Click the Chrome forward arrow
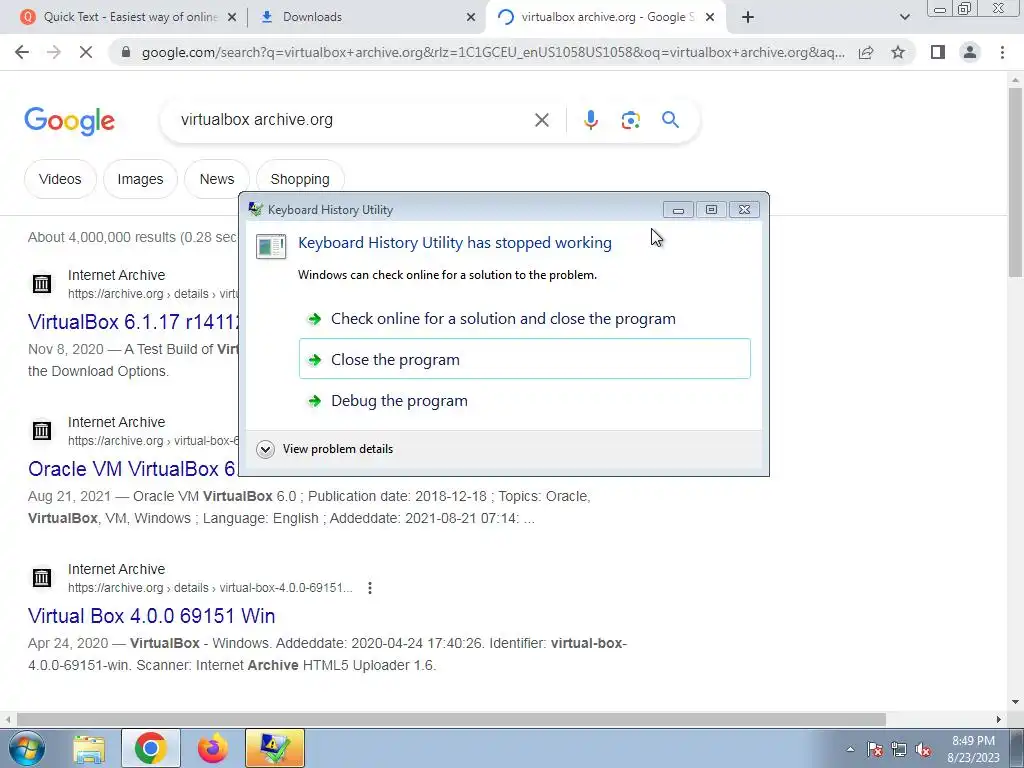The width and height of the screenshot is (1024, 768). click(x=54, y=52)
